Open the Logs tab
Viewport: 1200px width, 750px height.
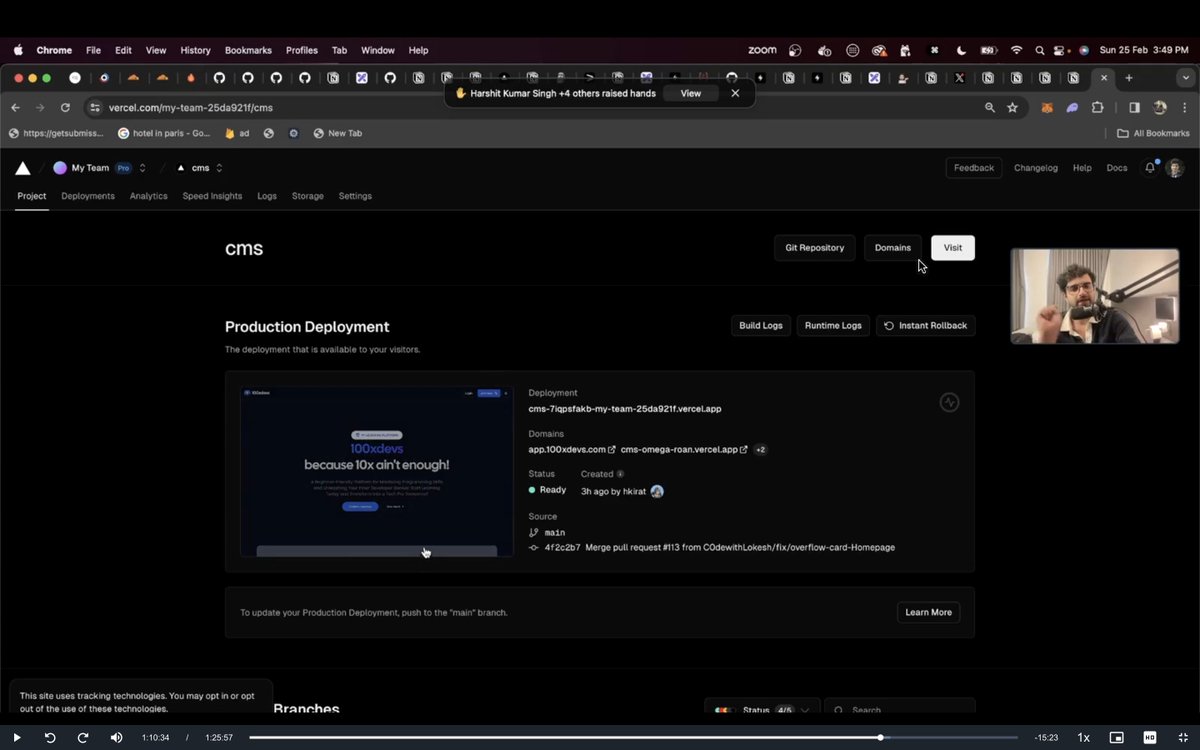tap(267, 196)
